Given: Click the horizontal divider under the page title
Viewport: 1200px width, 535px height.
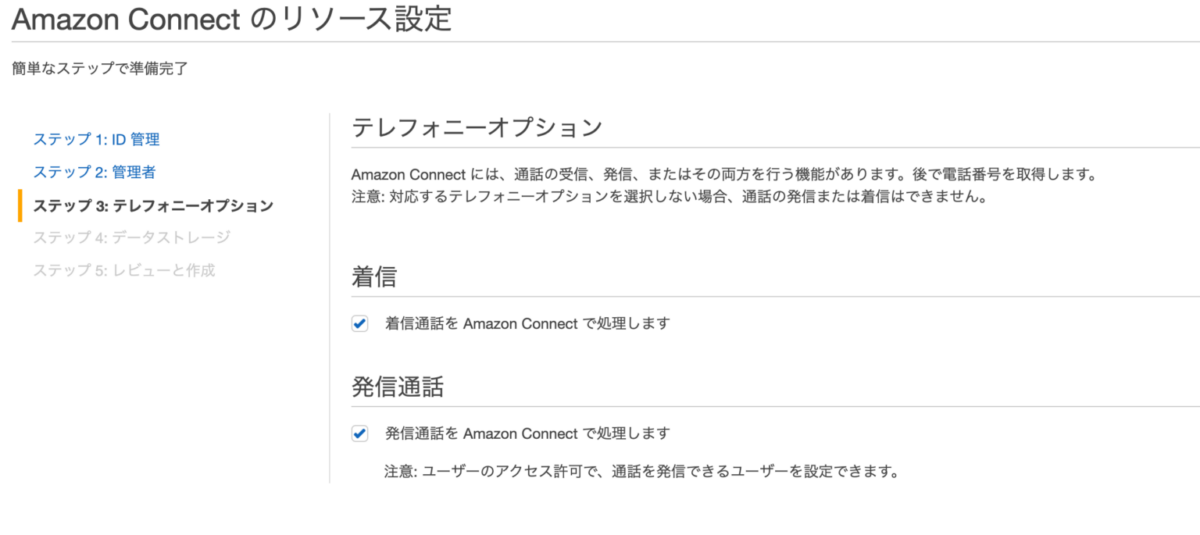Looking at the screenshot, I should [x=600, y=42].
